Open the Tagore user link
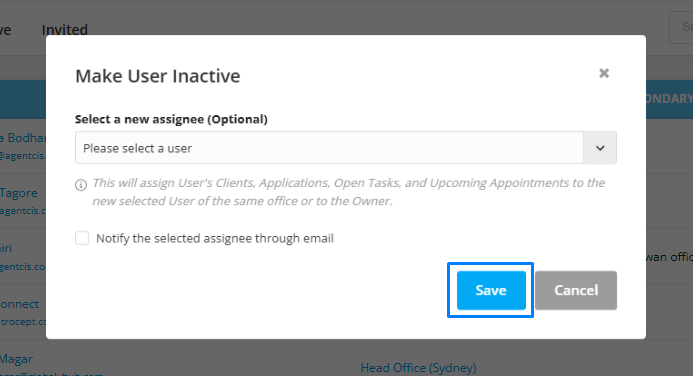Image resolution: width=693 pixels, height=376 pixels. click(19, 193)
